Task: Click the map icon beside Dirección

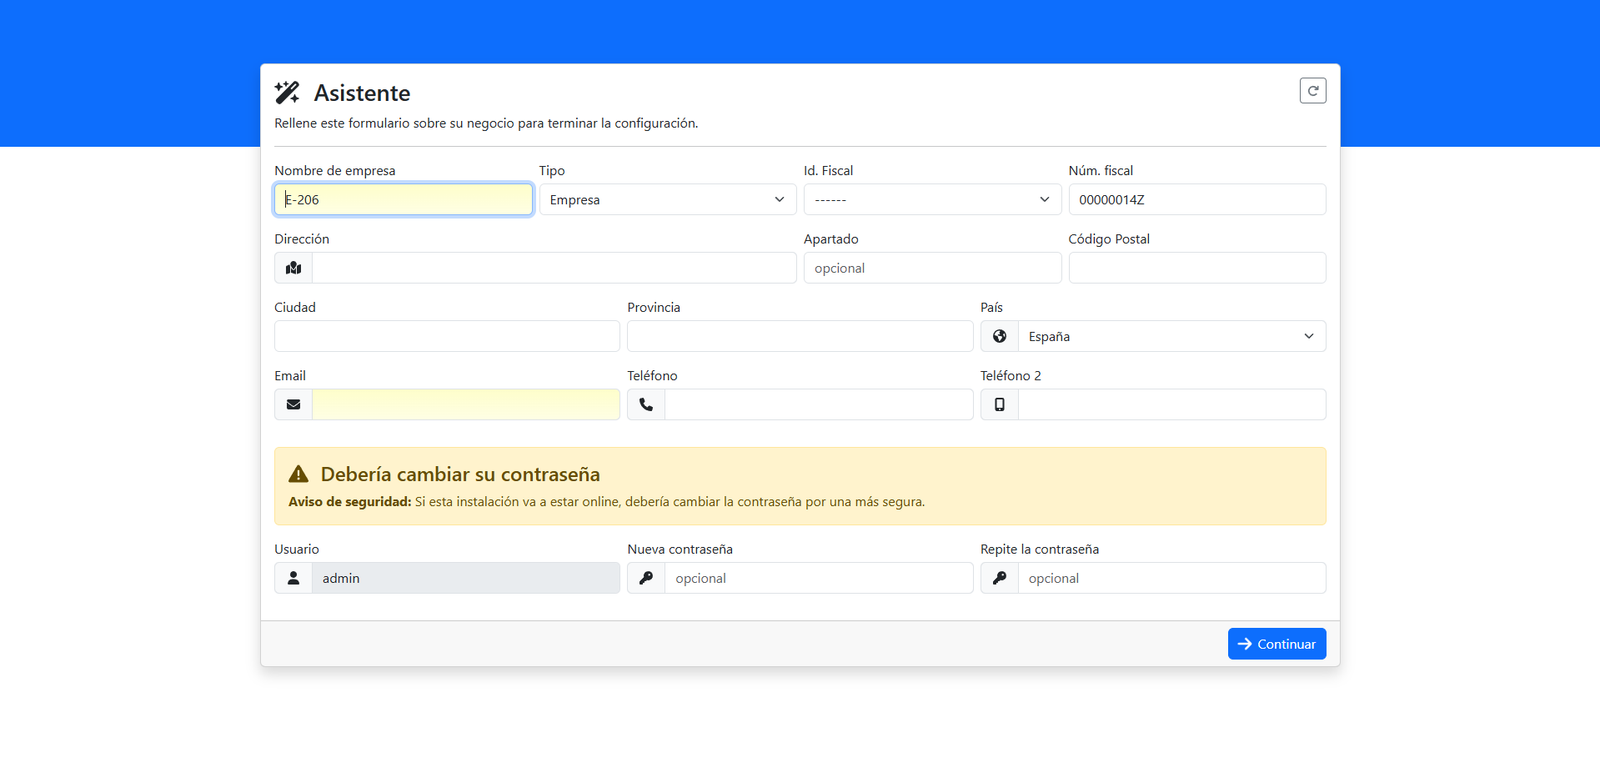Action: [293, 268]
